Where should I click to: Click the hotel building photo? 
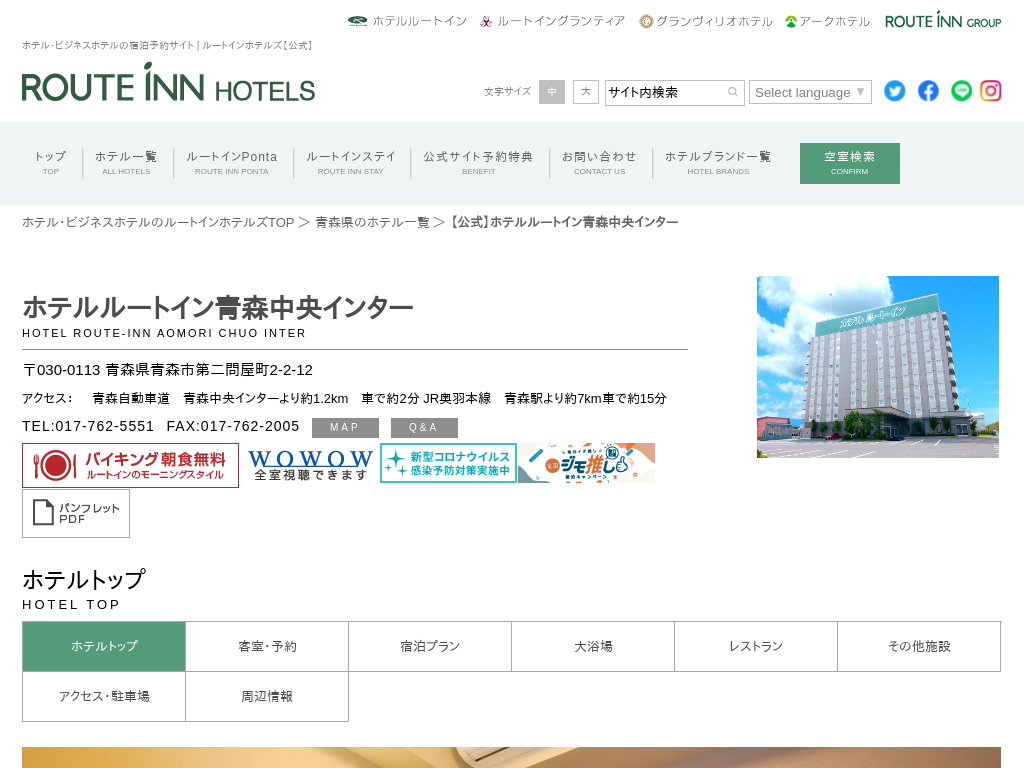pos(878,366)
